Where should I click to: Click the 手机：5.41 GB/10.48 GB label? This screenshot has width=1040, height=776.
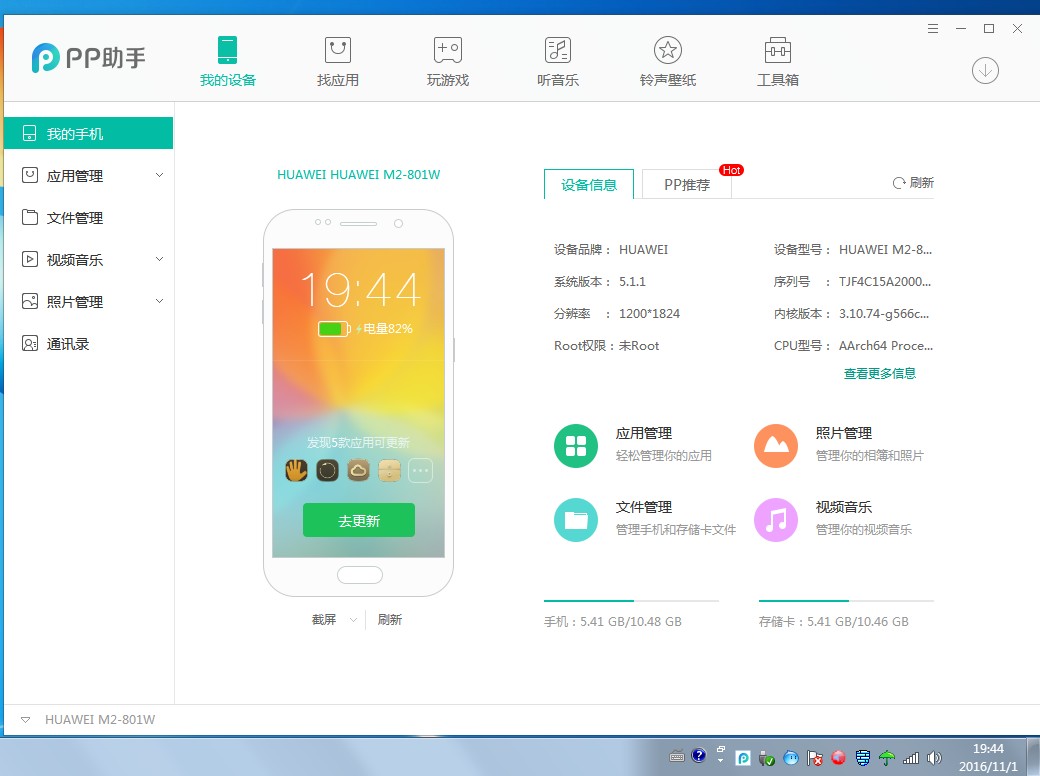(613, 621)
